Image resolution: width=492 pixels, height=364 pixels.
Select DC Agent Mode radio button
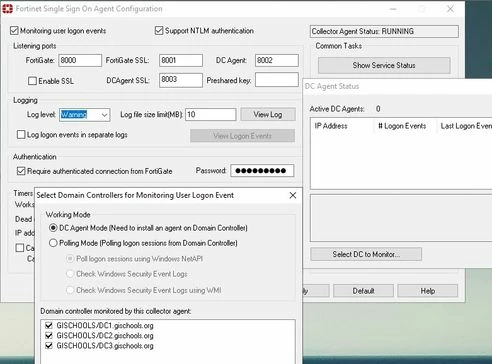coord(53,228)
